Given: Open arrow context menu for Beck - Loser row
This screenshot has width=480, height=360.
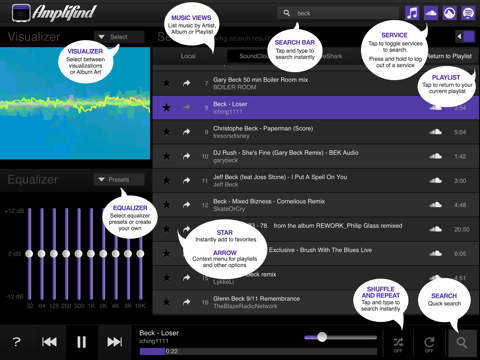Looking at the screenshot, I should (x=187, y=107).
